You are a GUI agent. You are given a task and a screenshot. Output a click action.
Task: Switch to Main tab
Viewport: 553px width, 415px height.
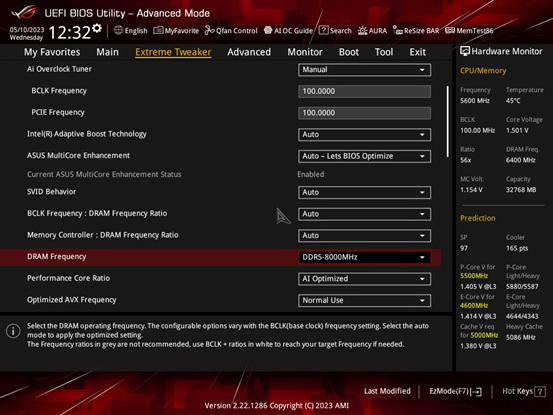pos(108,52)
